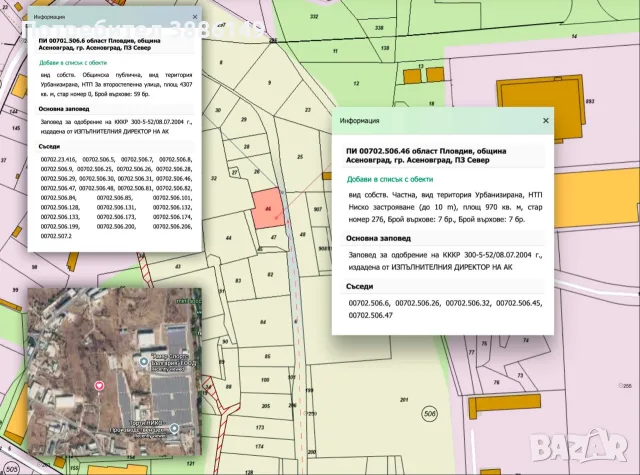Select parcel 43 on the map
640x475 pixels.
click(x=178, y=266)
